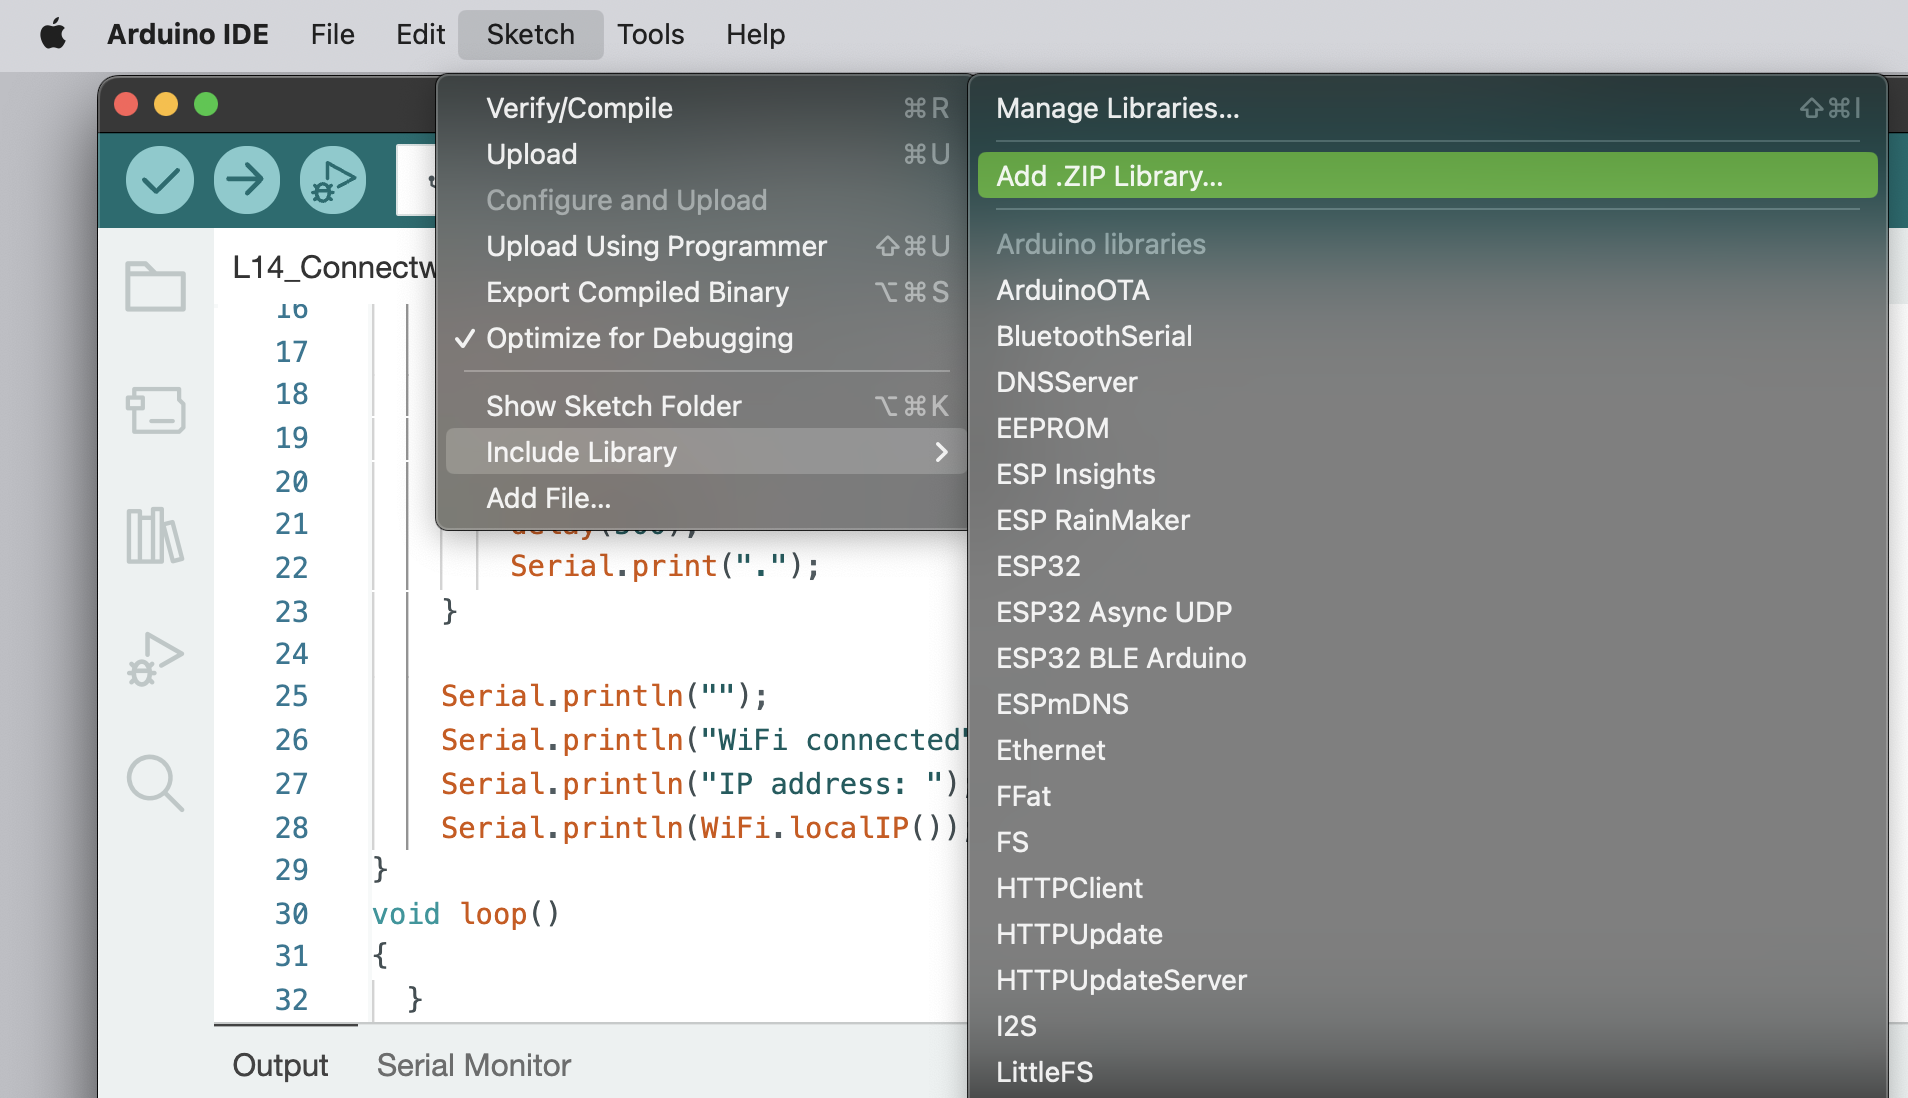
Task: Expand the Include Library submenu arrow
Action: pyautogui.click(x=940, y=452)
